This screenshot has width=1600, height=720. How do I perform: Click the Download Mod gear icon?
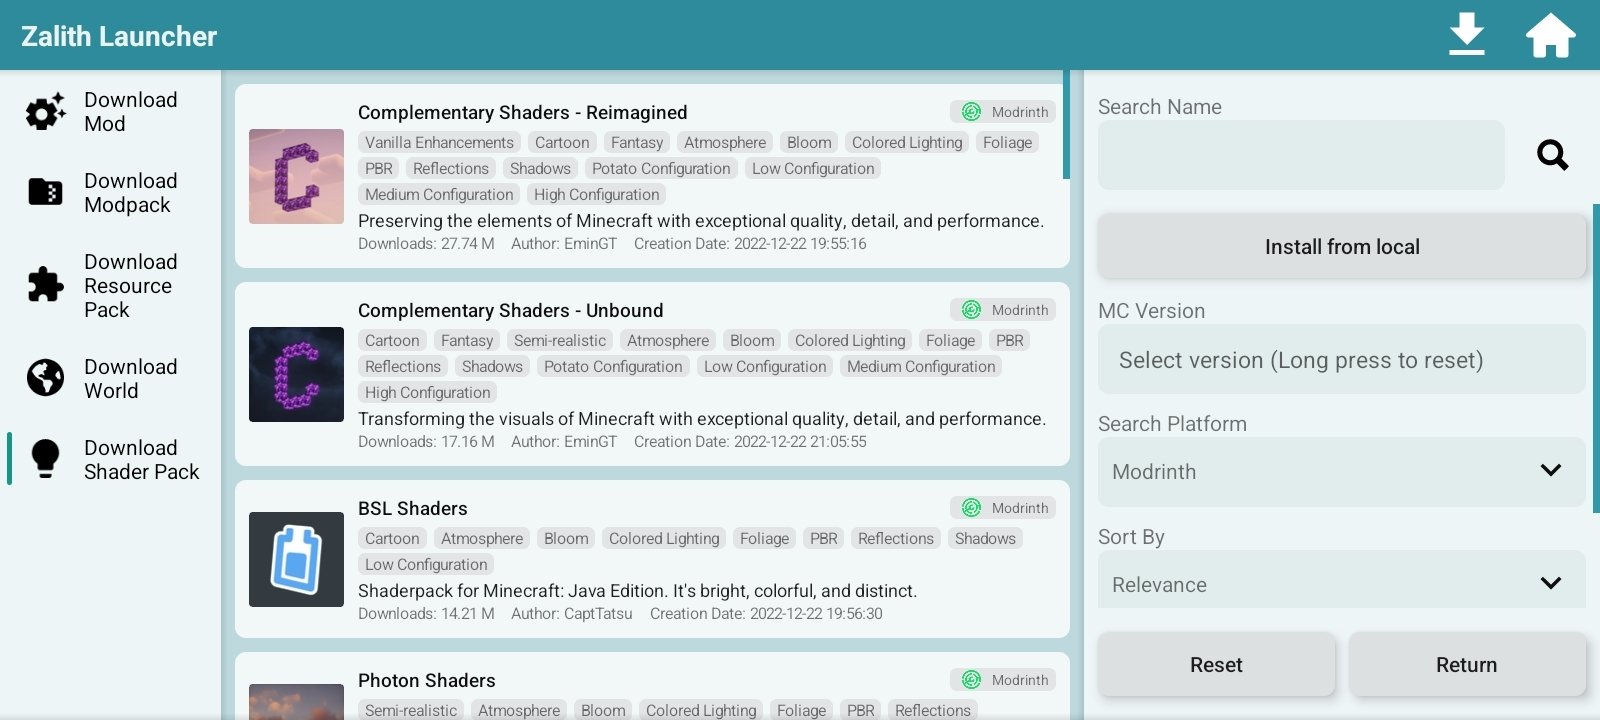[x=45, y=112]
